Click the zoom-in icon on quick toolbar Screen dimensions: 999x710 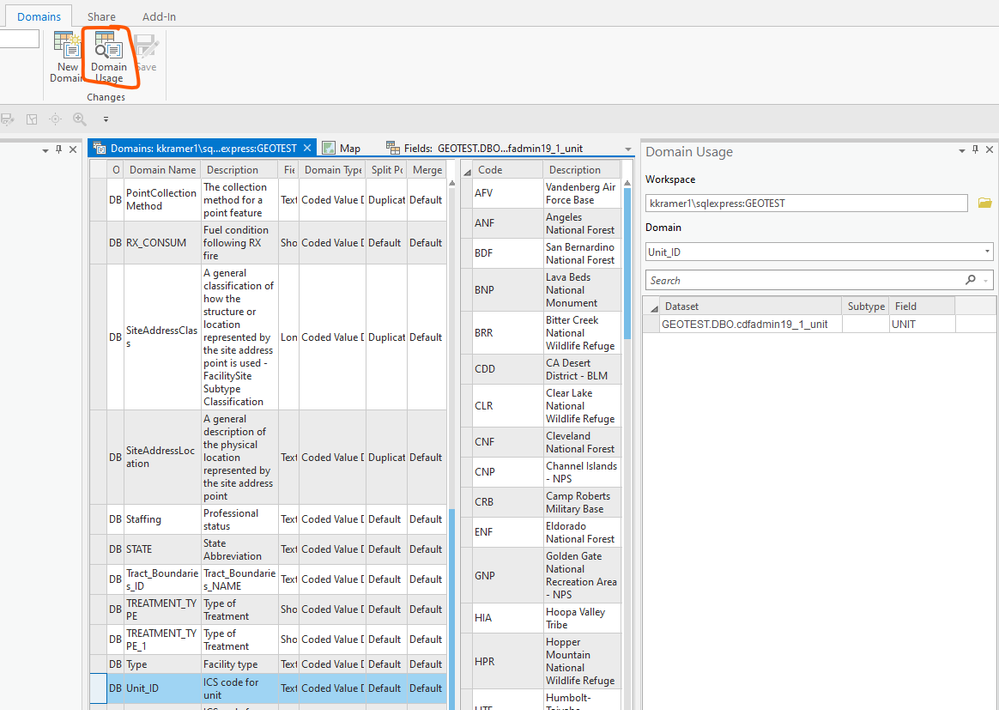coord(79,119)
